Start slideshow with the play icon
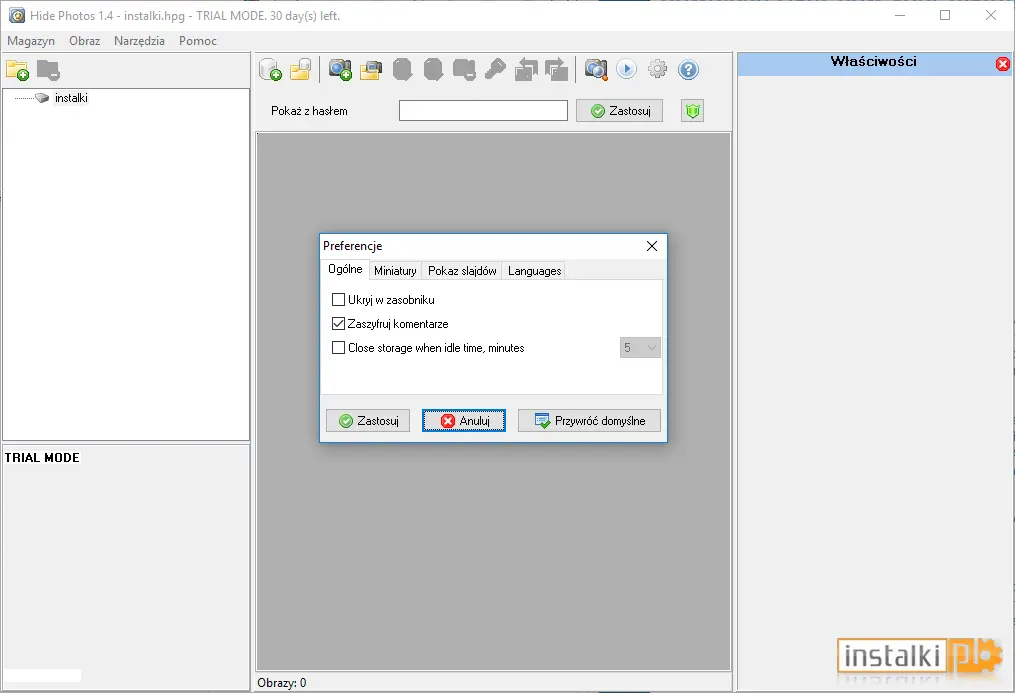The width and height of the screenshot is (1015, 693). click(626, 69)
